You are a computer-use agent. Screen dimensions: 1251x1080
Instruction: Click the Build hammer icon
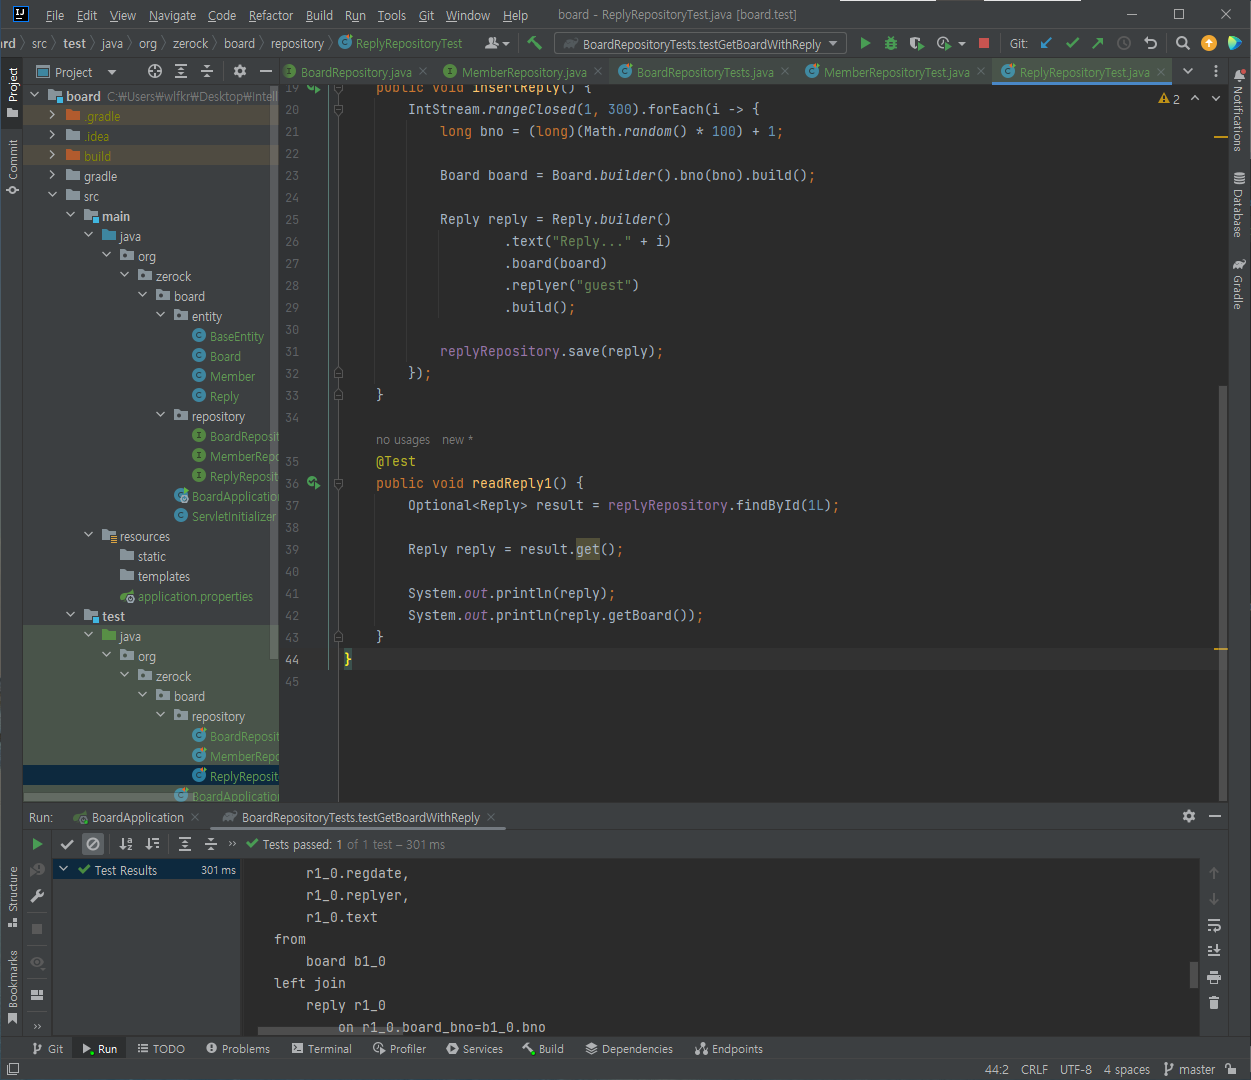[534, 43]
